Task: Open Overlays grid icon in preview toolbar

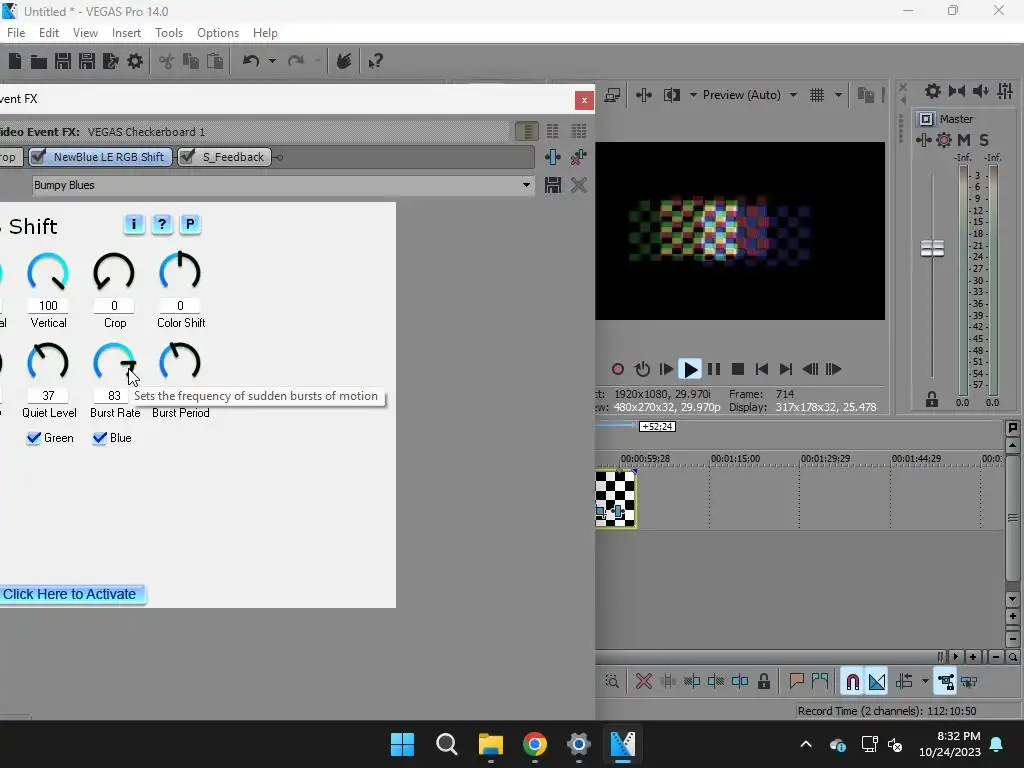Action: tap(816, 95)
